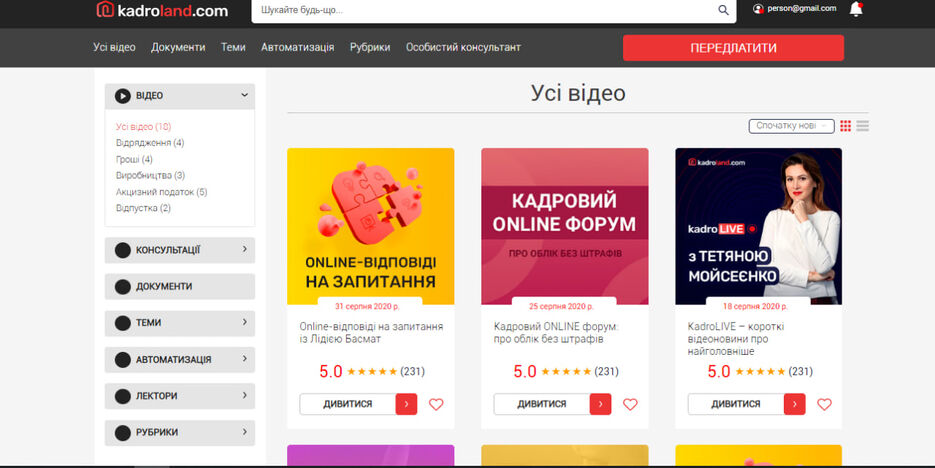
Task: Open Документи in top navigation
Action: [178, 47]
